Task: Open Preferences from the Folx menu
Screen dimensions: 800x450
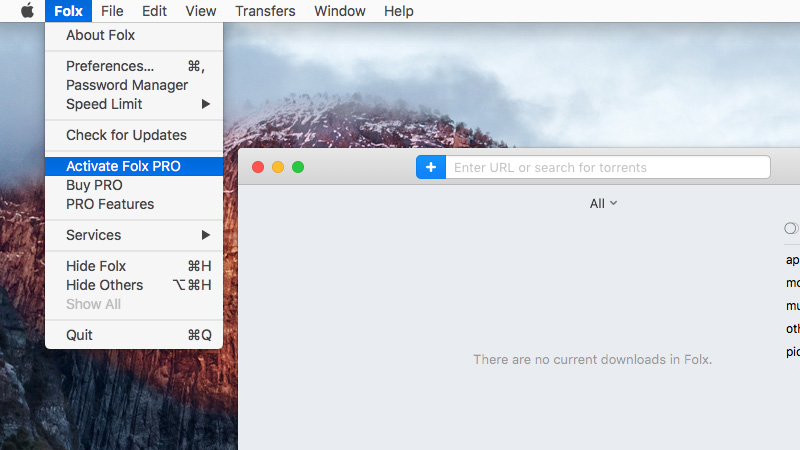Action: click(134, 66)
